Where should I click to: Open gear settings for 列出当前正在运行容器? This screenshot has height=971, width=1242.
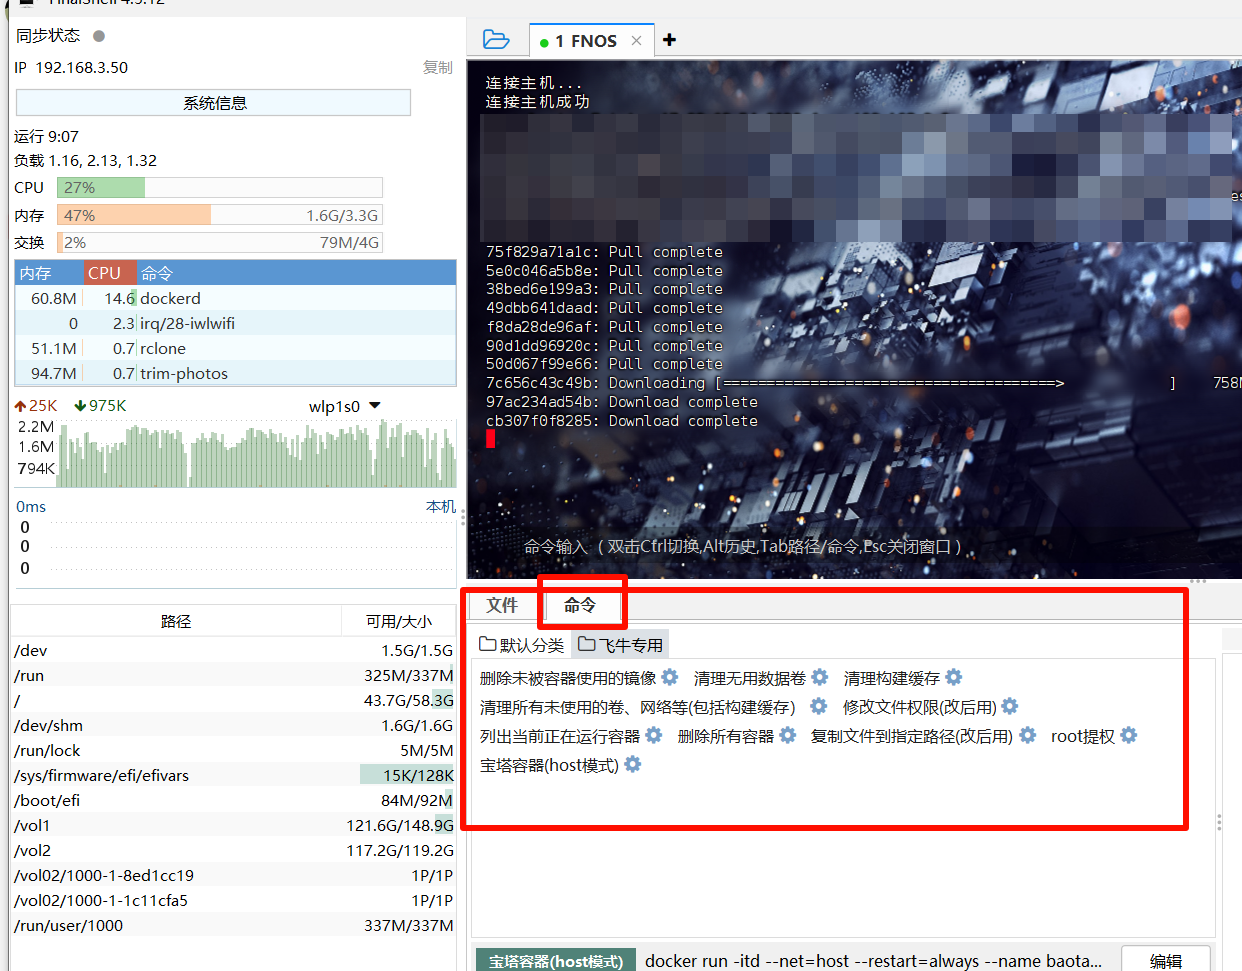[654, 735]
